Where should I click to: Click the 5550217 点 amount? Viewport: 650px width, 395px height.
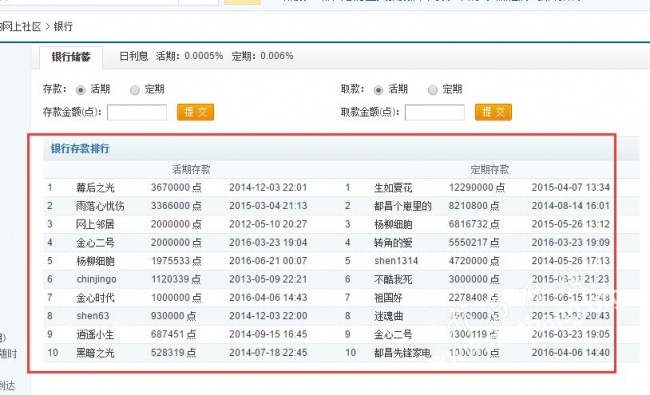pos(474,242)
